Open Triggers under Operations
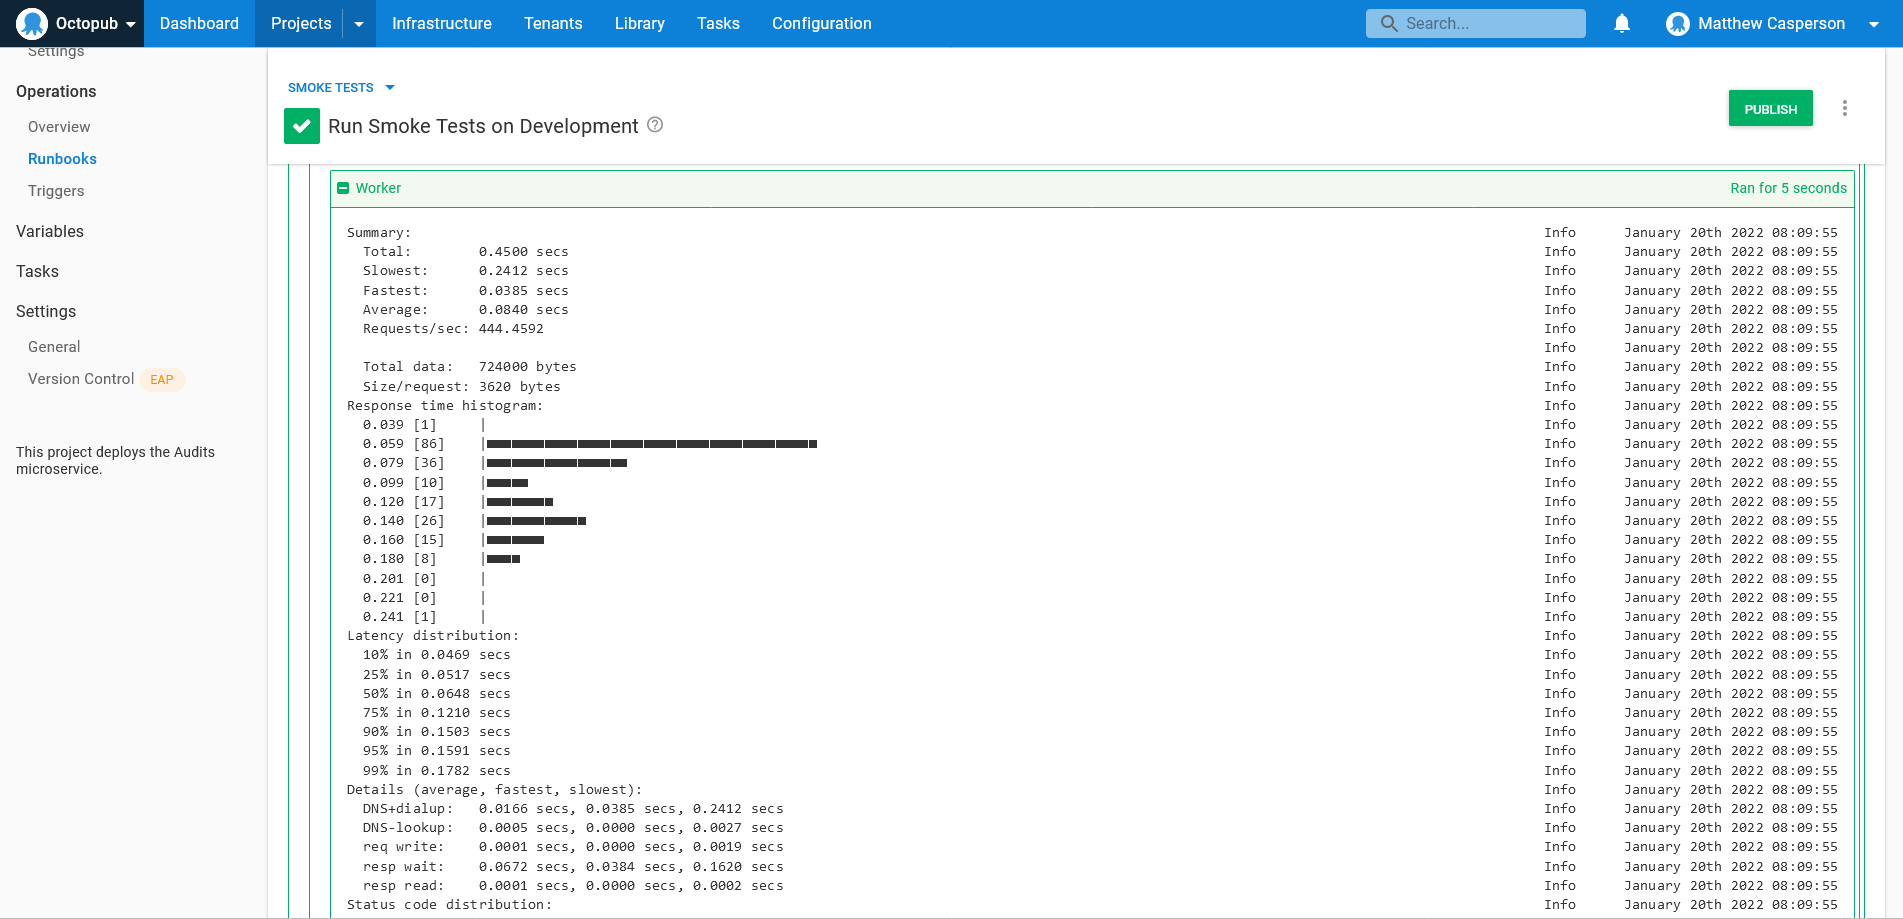1903x919 pixels. pyautogui.click(x=56, y=191)
